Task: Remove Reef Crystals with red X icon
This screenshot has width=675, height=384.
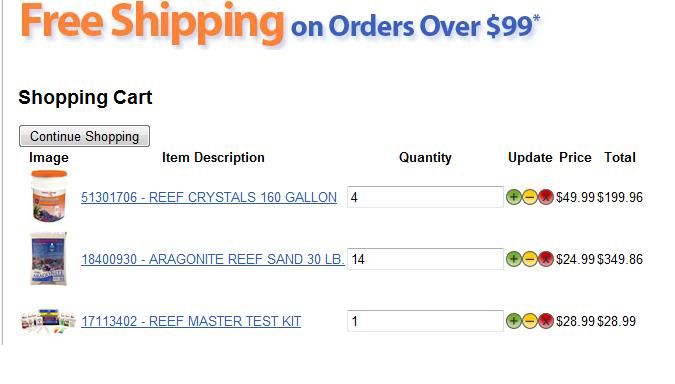Action: tap(546, 197)
